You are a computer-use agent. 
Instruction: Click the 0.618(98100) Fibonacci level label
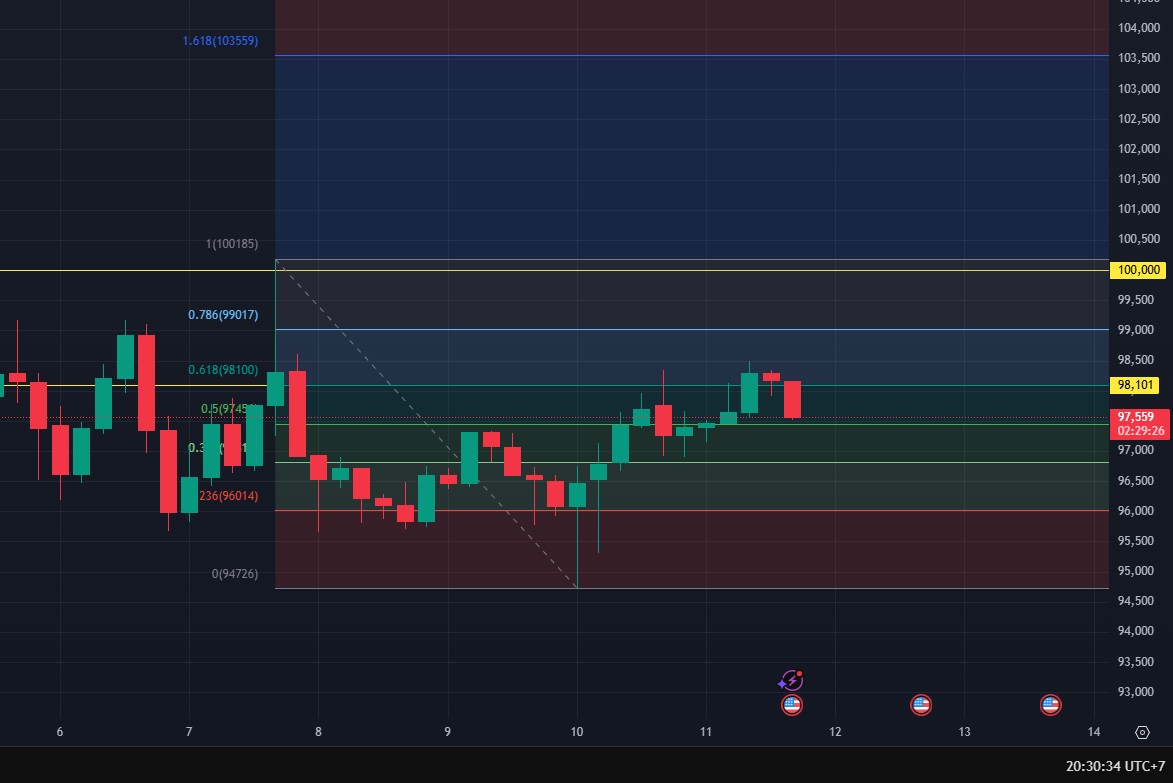pos(223,370)
